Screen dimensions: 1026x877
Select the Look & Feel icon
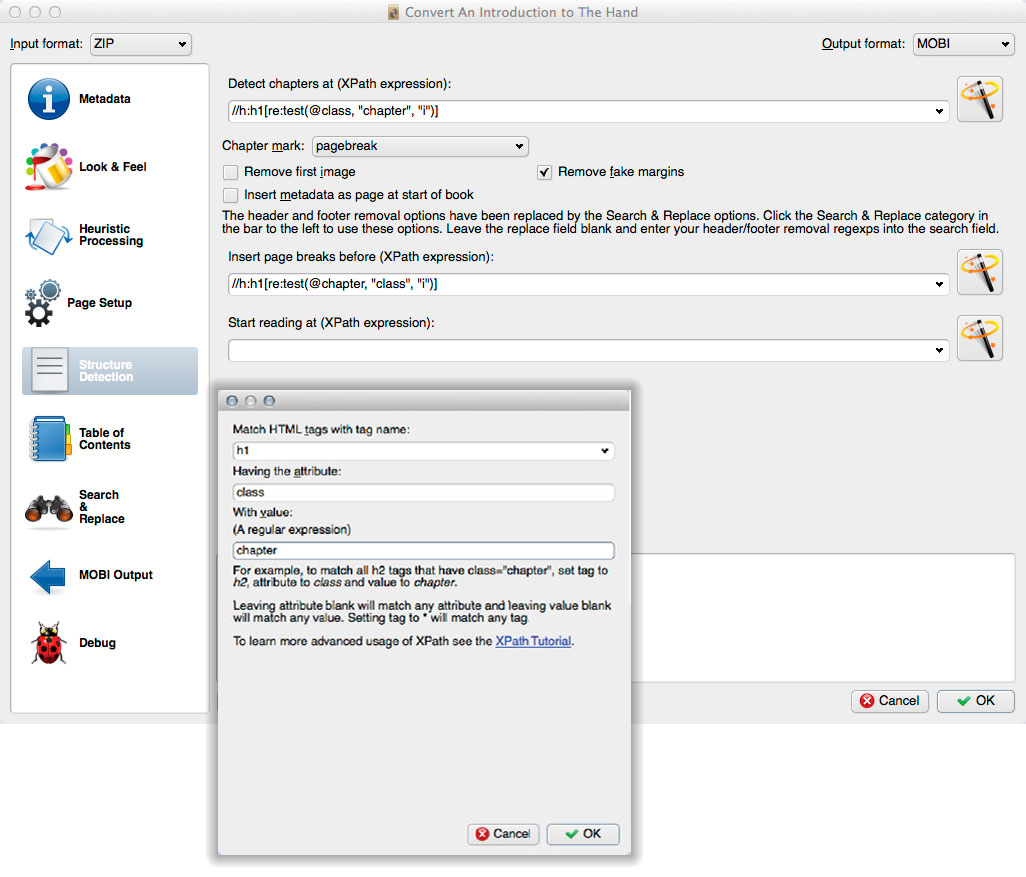click(x=48, y=167)
